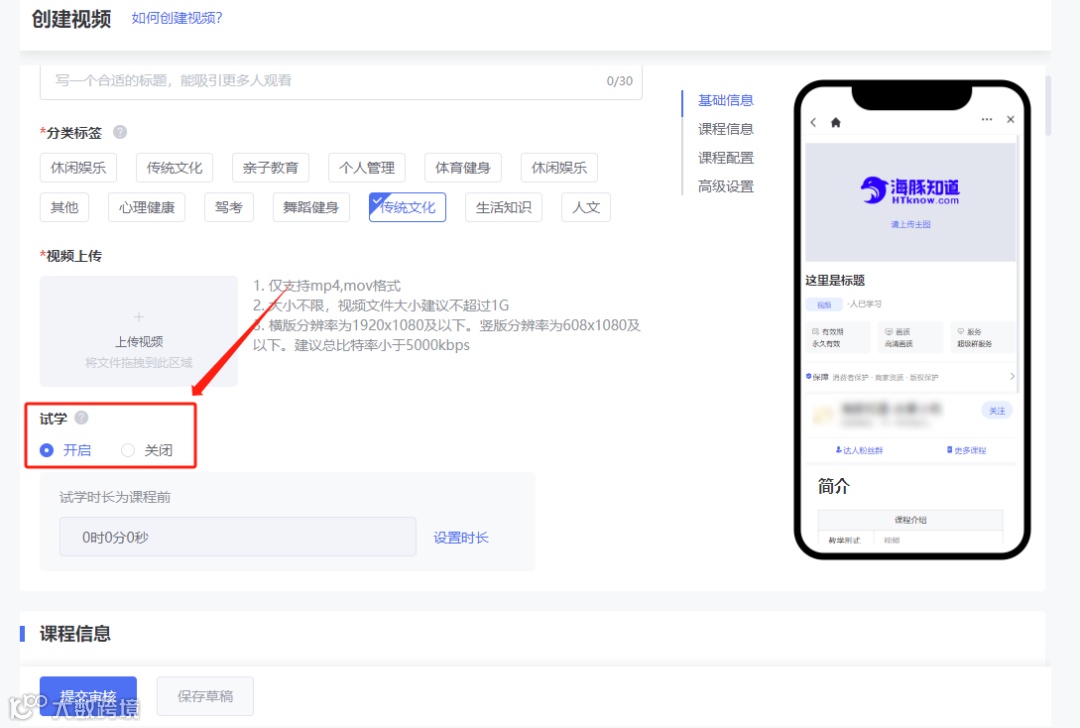This screenshot has height=728, width=1080.
Task: Tap the X close icon in the phone preview
Action: [1010, 119]
